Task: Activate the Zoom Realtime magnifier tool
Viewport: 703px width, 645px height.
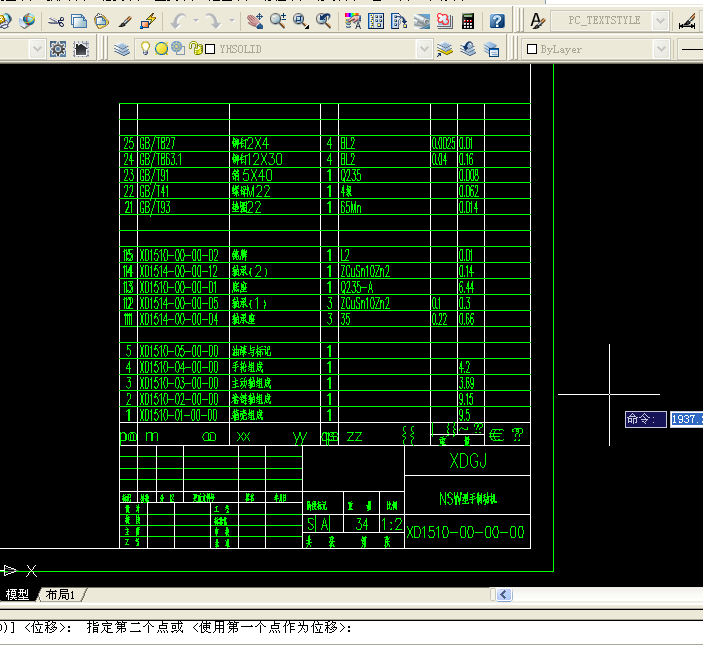Action: click(x=278, y=21)
